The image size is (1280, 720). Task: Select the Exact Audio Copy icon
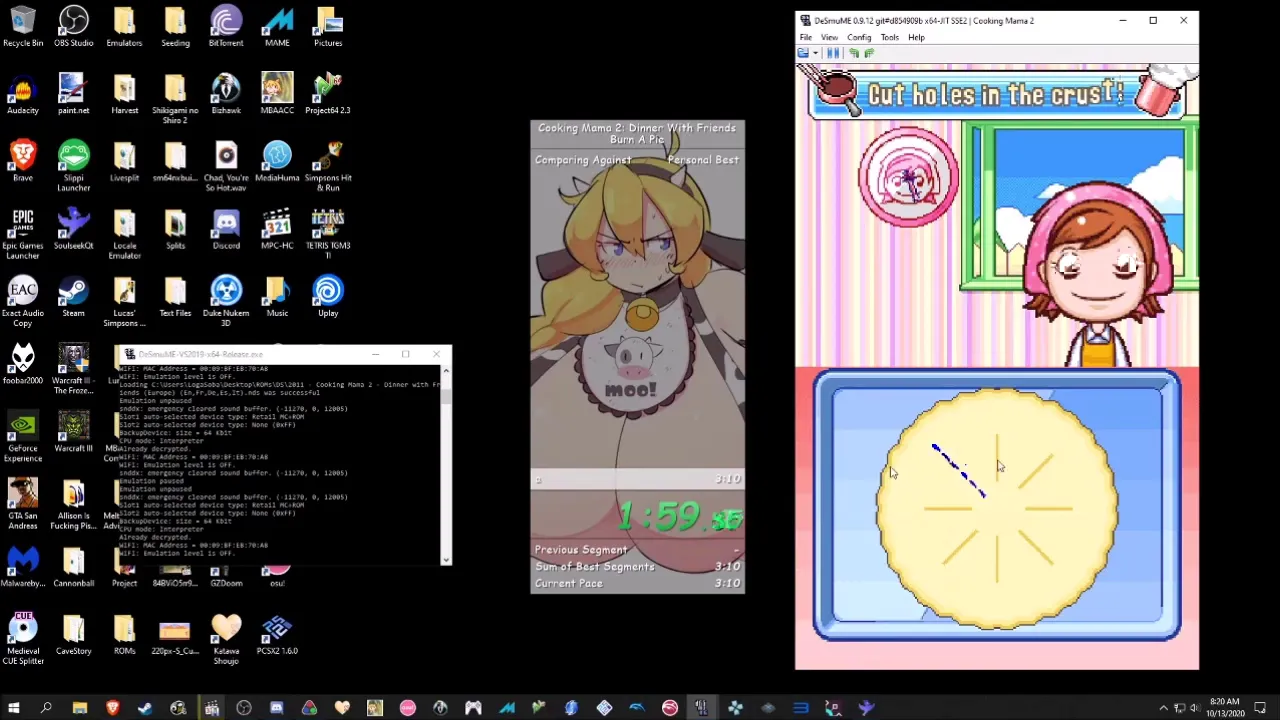(x=23, y=302)
